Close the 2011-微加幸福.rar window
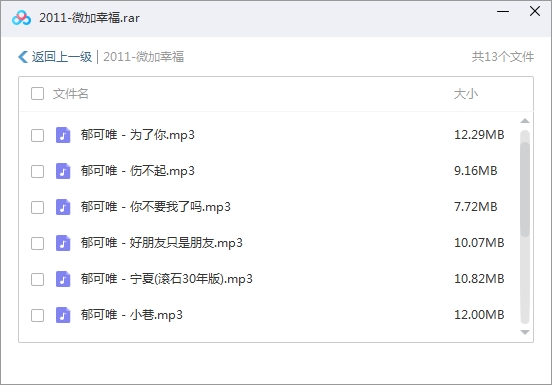The image size is (552, 385). pos(535,11)
